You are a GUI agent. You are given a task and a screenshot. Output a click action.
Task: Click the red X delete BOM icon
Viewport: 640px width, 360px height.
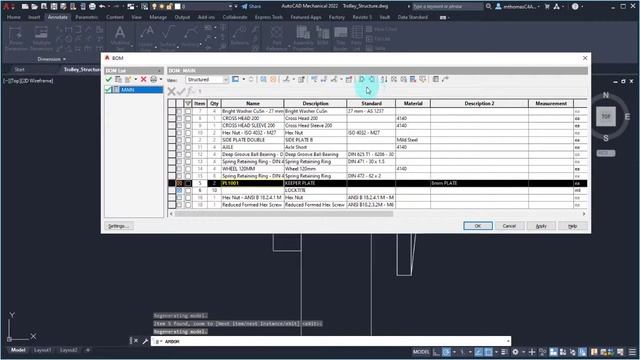coord(143,79)
